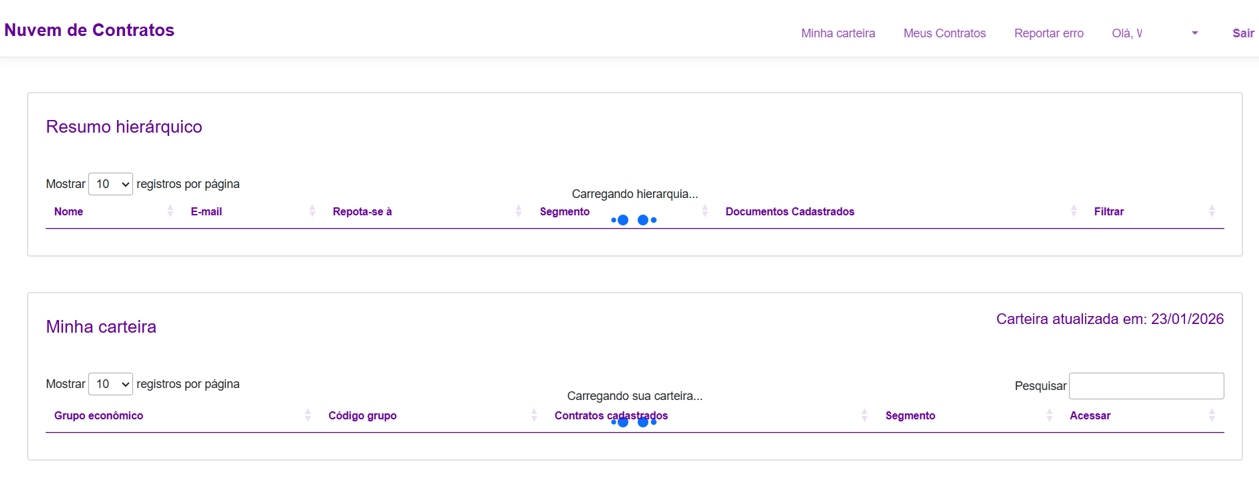Click the Reportar erro link

pos(1048,34)
